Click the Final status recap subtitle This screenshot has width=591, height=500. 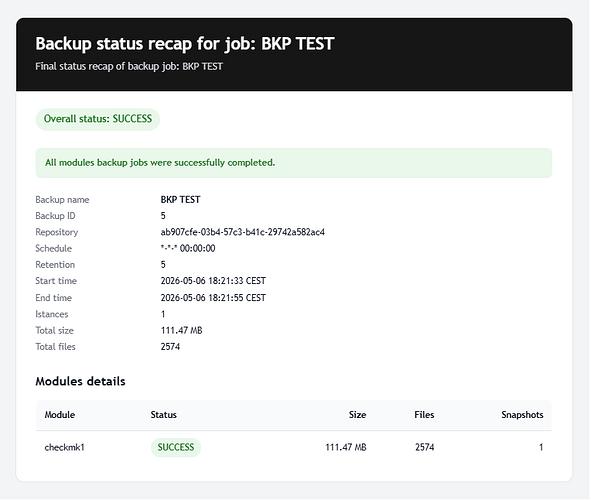tap(129, 67)
